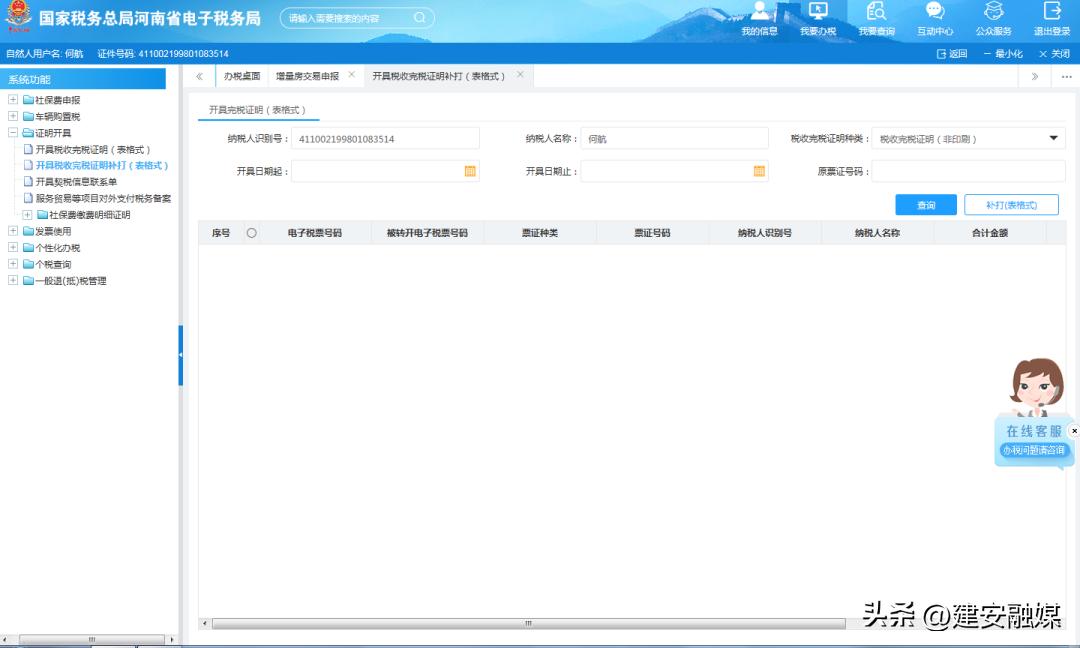This screenshot has height=648, width=1080.
Task: Open the 税收完税证明种类 dropdown
Action: tap(1053, 138)
